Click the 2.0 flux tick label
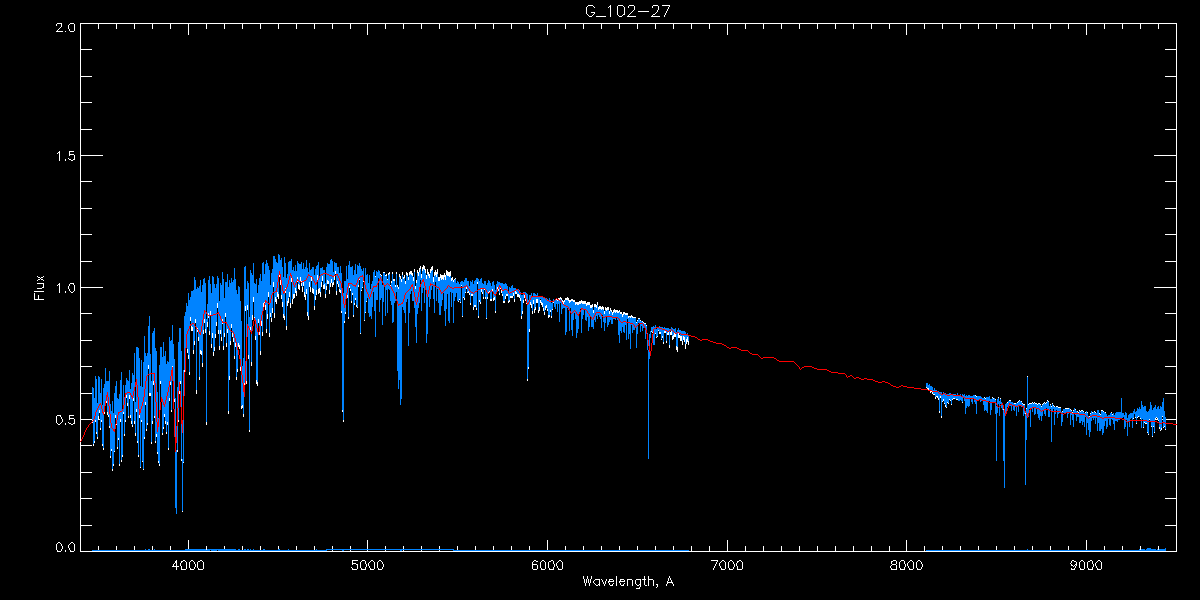 coord(65,28)
